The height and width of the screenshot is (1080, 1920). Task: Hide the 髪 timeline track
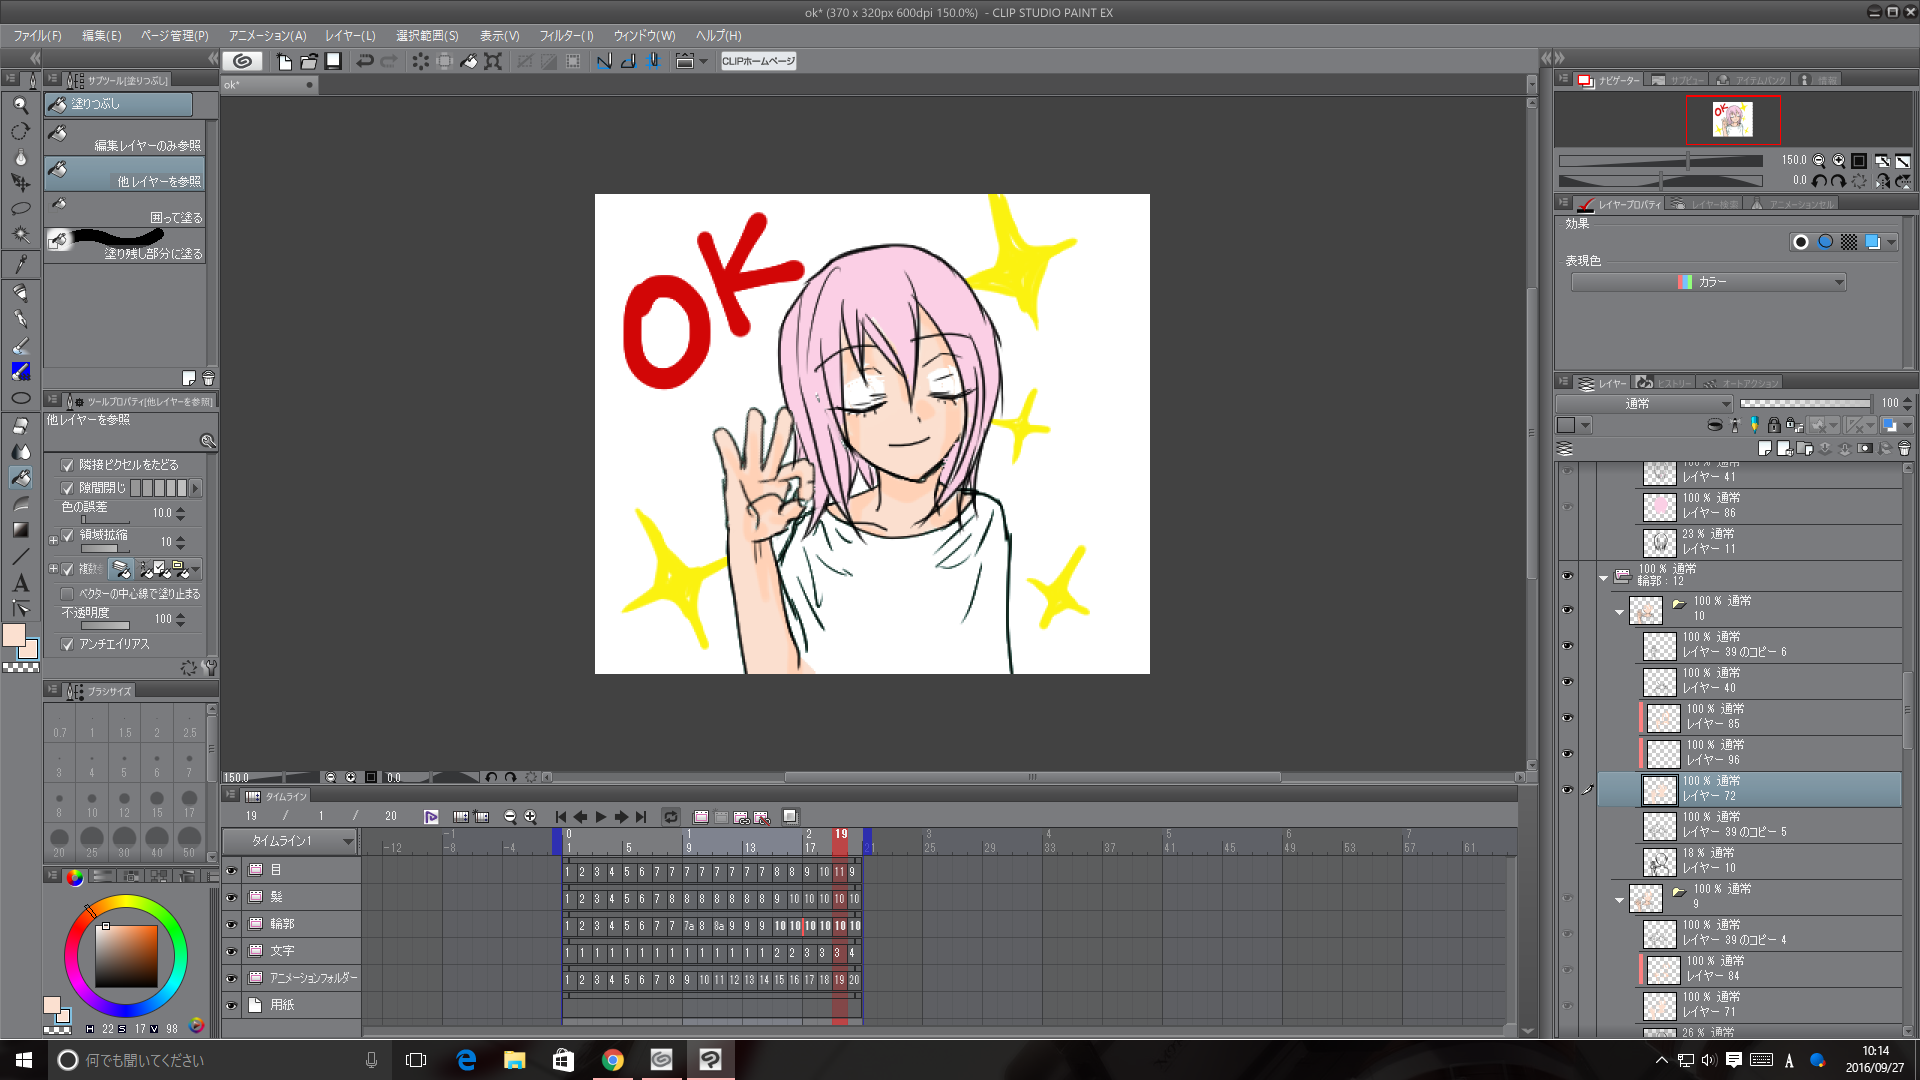tap(231, 897)
